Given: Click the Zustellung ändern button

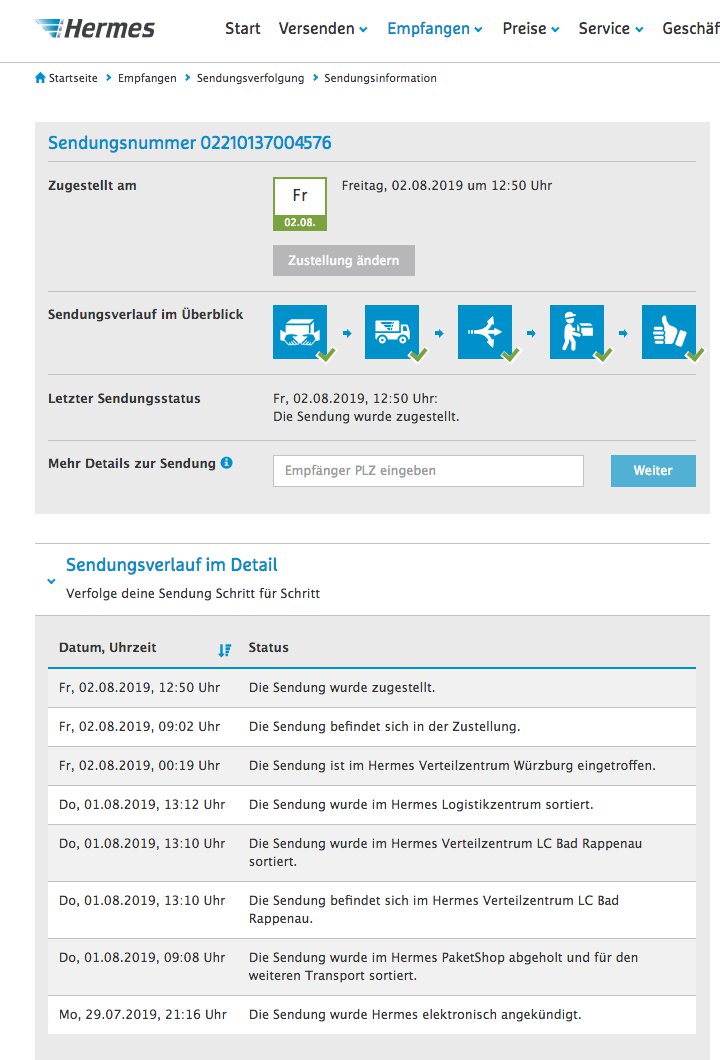Looking at the screenshot, I should 344,260.
